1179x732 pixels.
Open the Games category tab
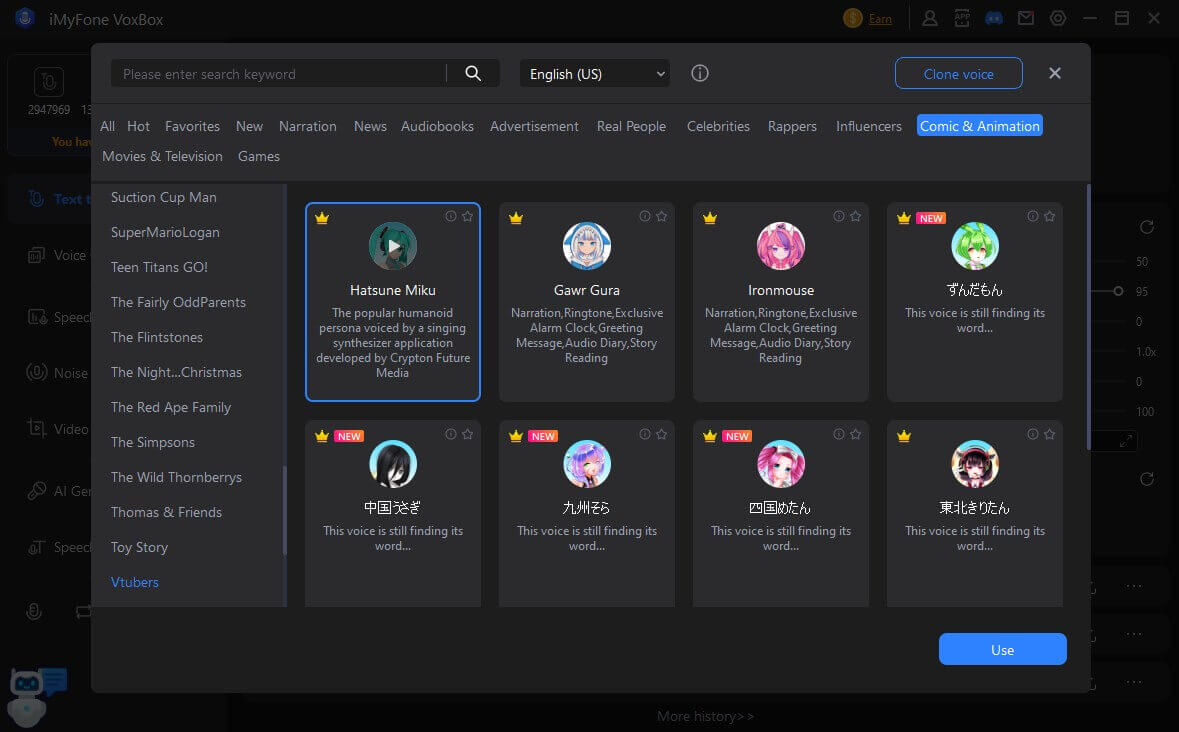point(259,156)
